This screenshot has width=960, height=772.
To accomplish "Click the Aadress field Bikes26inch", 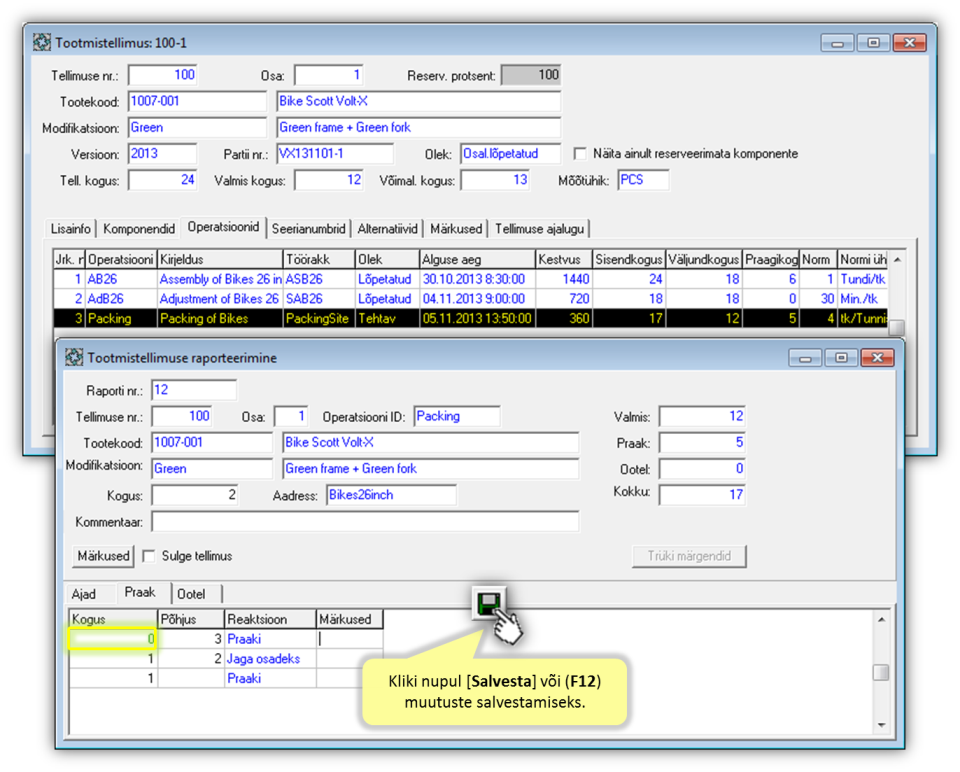I will [x=391, y=496].
